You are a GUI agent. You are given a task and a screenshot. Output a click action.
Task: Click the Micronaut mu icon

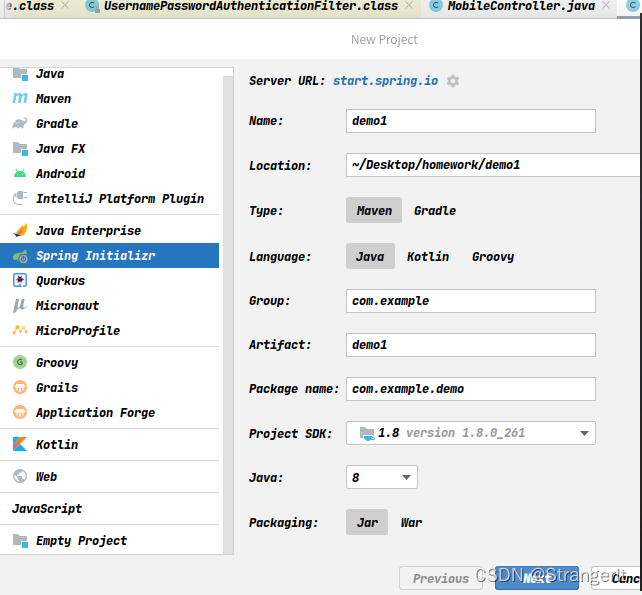click(x=20, y=305)
